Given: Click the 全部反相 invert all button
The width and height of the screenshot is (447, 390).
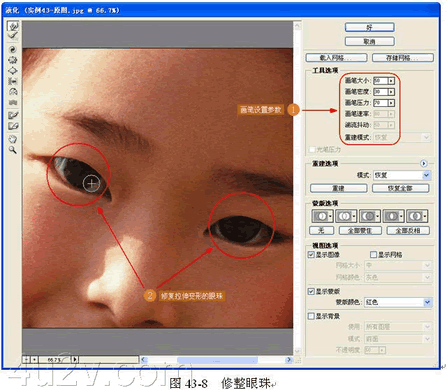Looking at the screenshot, I should click(408, 230).
